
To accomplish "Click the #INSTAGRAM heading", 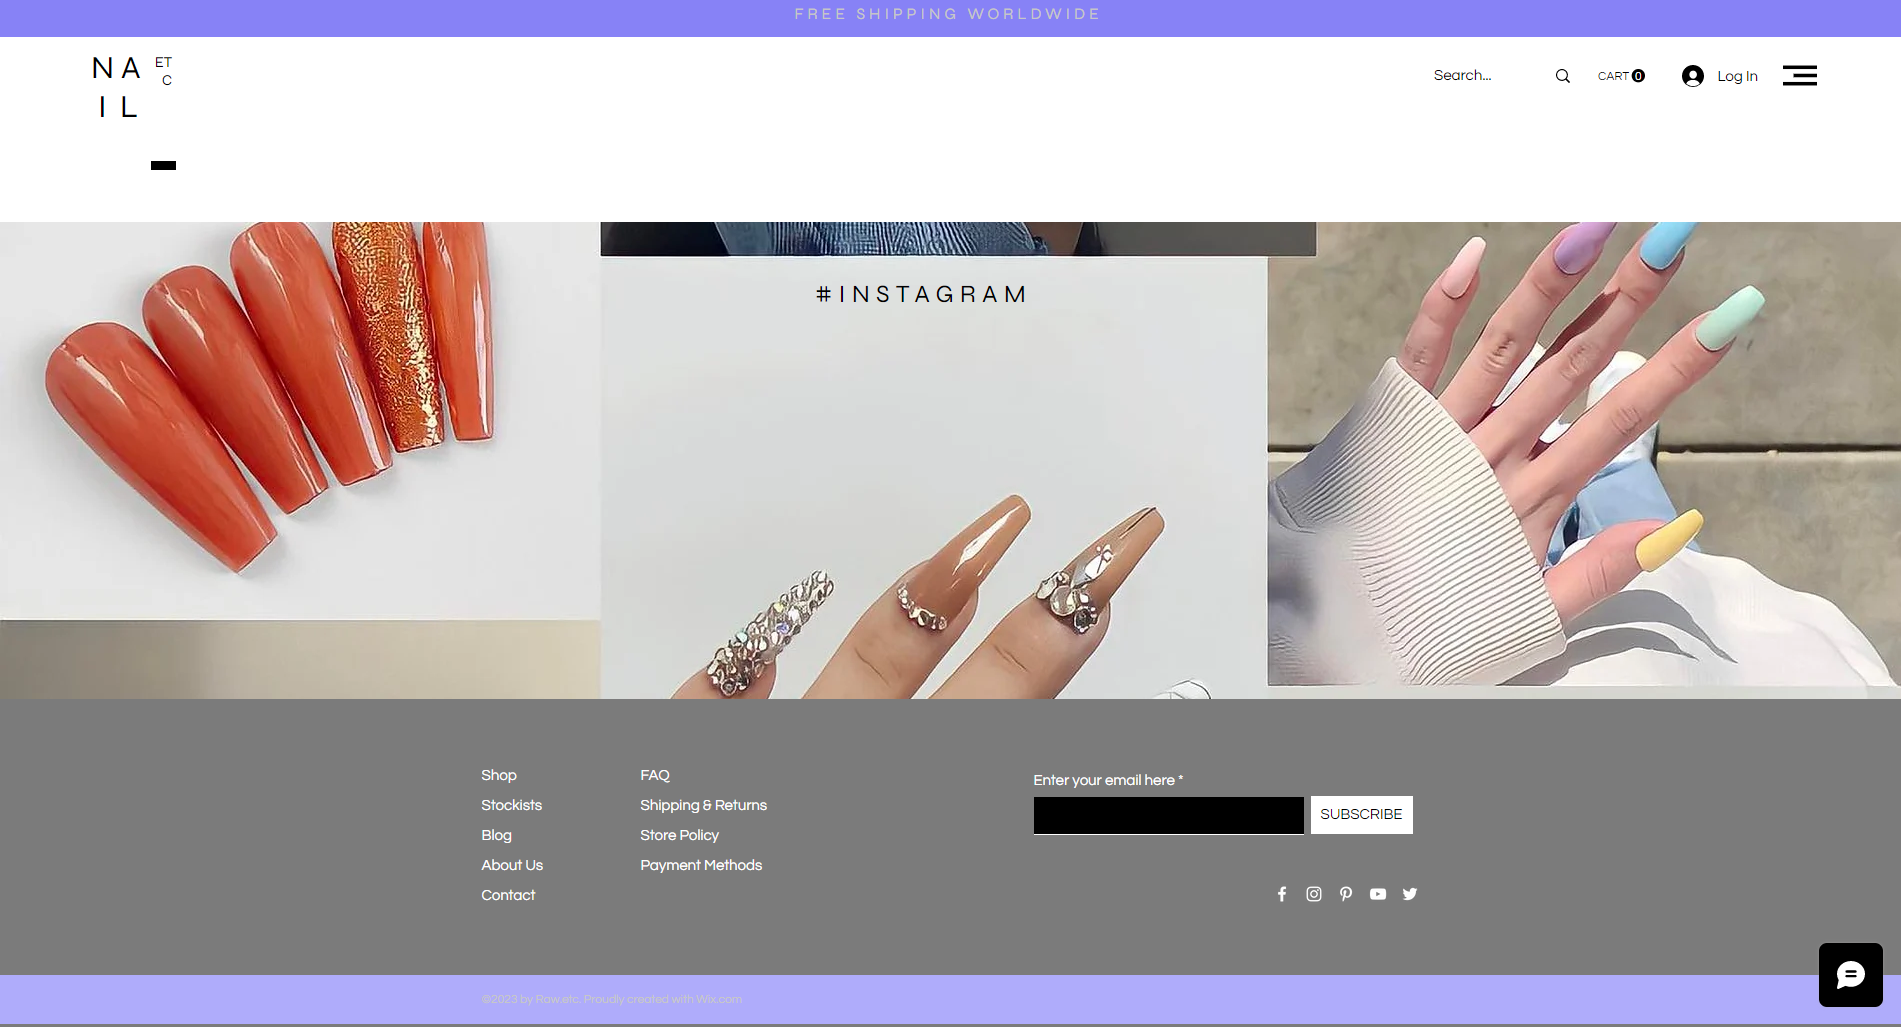I will pos(921,294).
